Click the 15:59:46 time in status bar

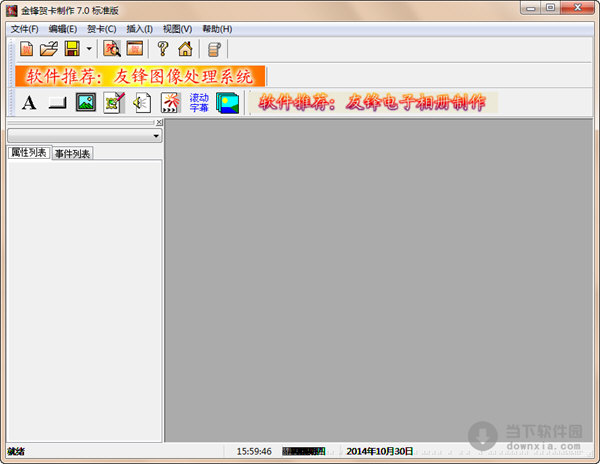pyautogui.click(x=254, y=451)
